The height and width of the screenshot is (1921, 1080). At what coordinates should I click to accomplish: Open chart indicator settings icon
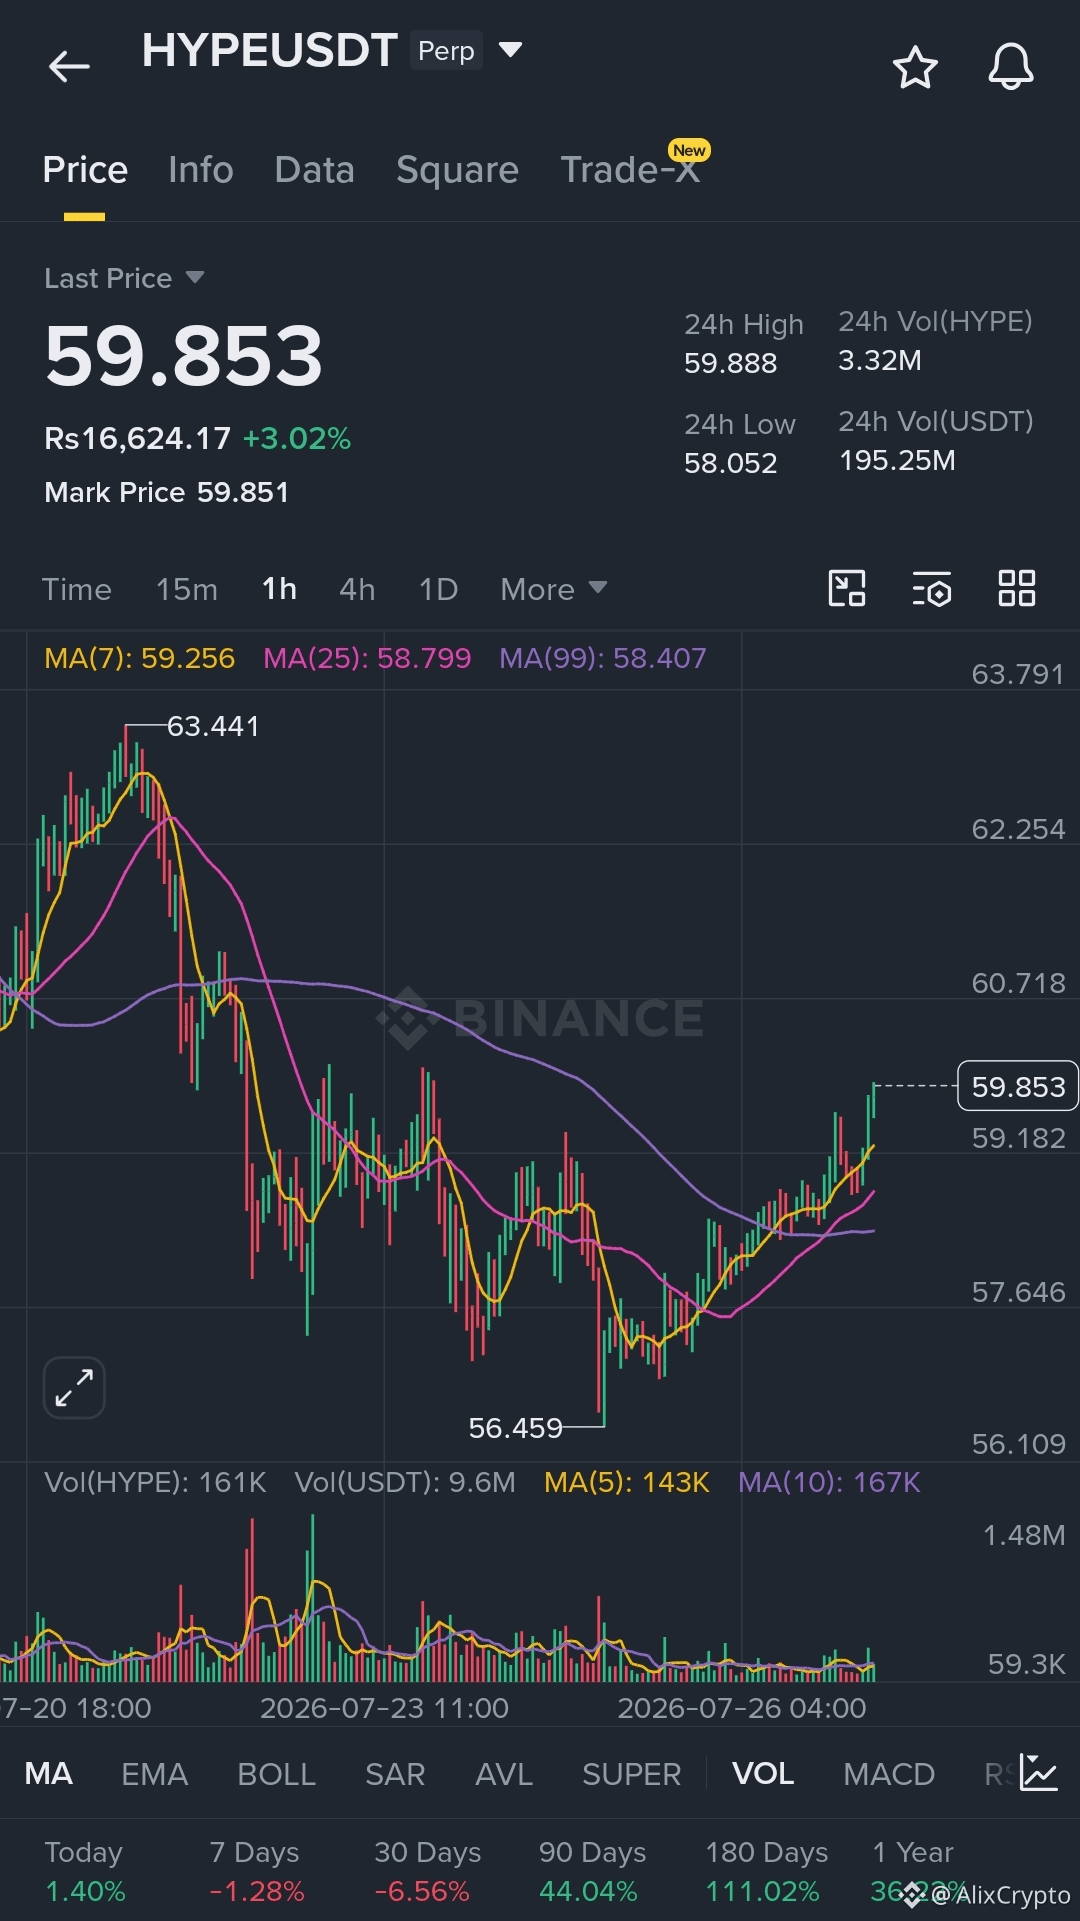click(932, 588)
